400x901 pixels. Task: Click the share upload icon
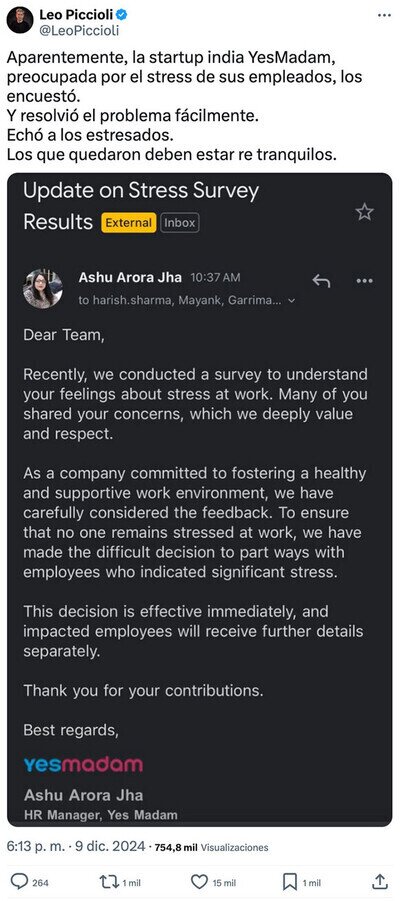[380, 881]
